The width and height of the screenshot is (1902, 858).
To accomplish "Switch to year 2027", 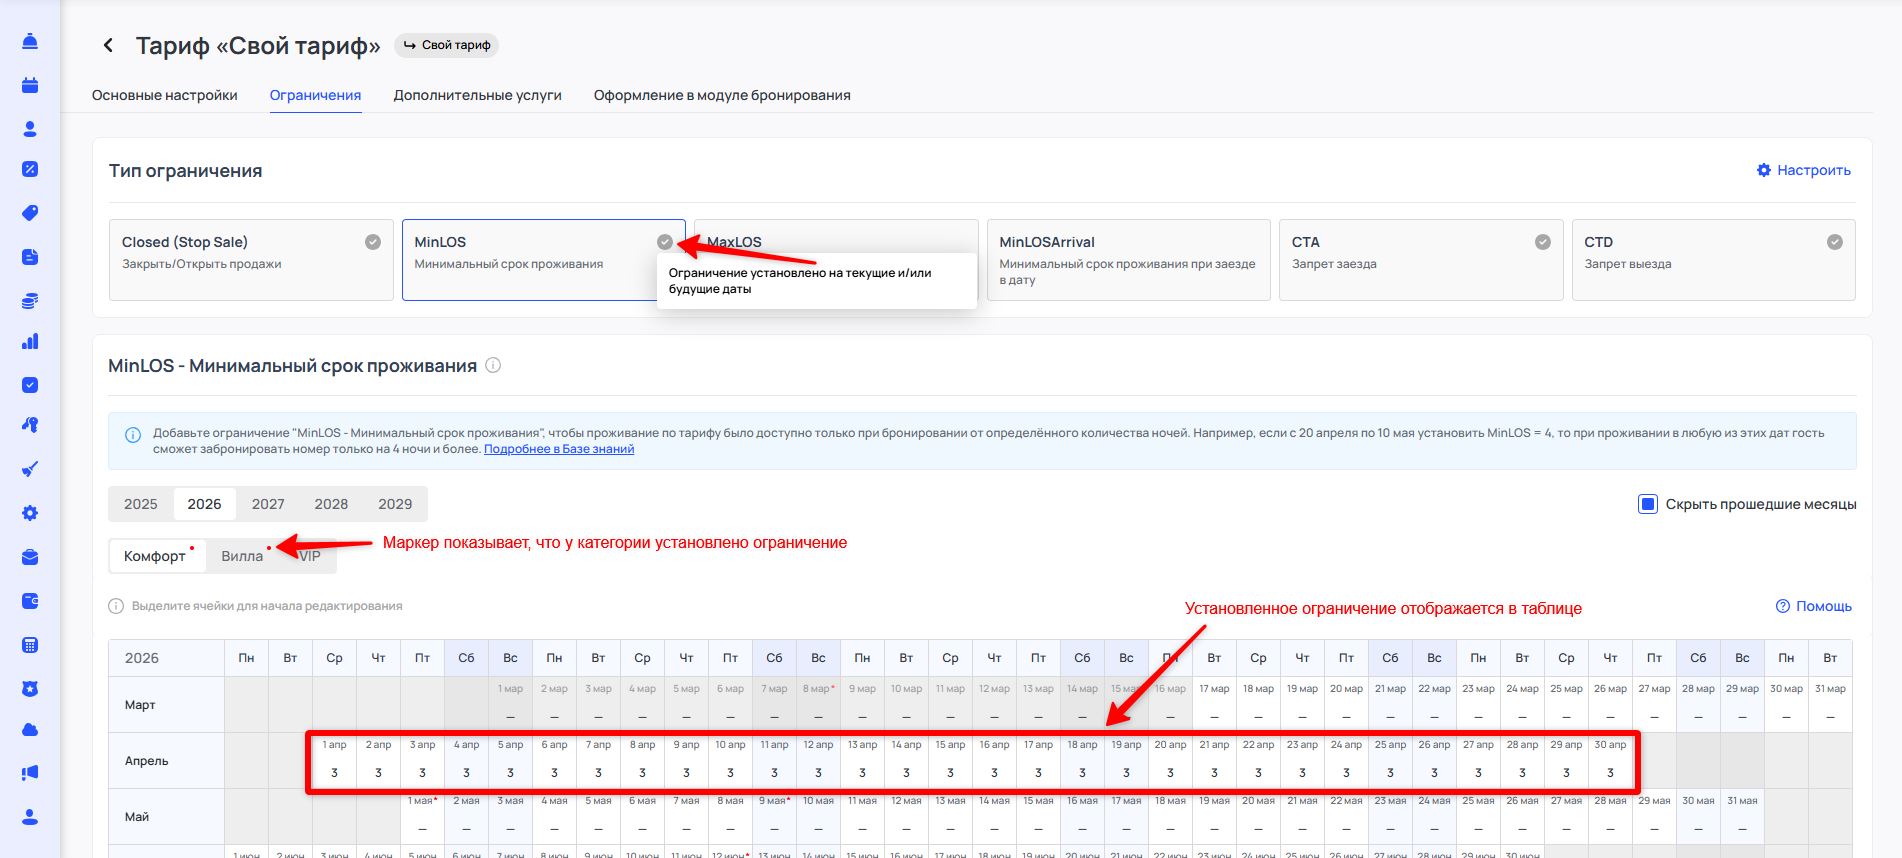I will pyautogui.click(x=268, y=504).
